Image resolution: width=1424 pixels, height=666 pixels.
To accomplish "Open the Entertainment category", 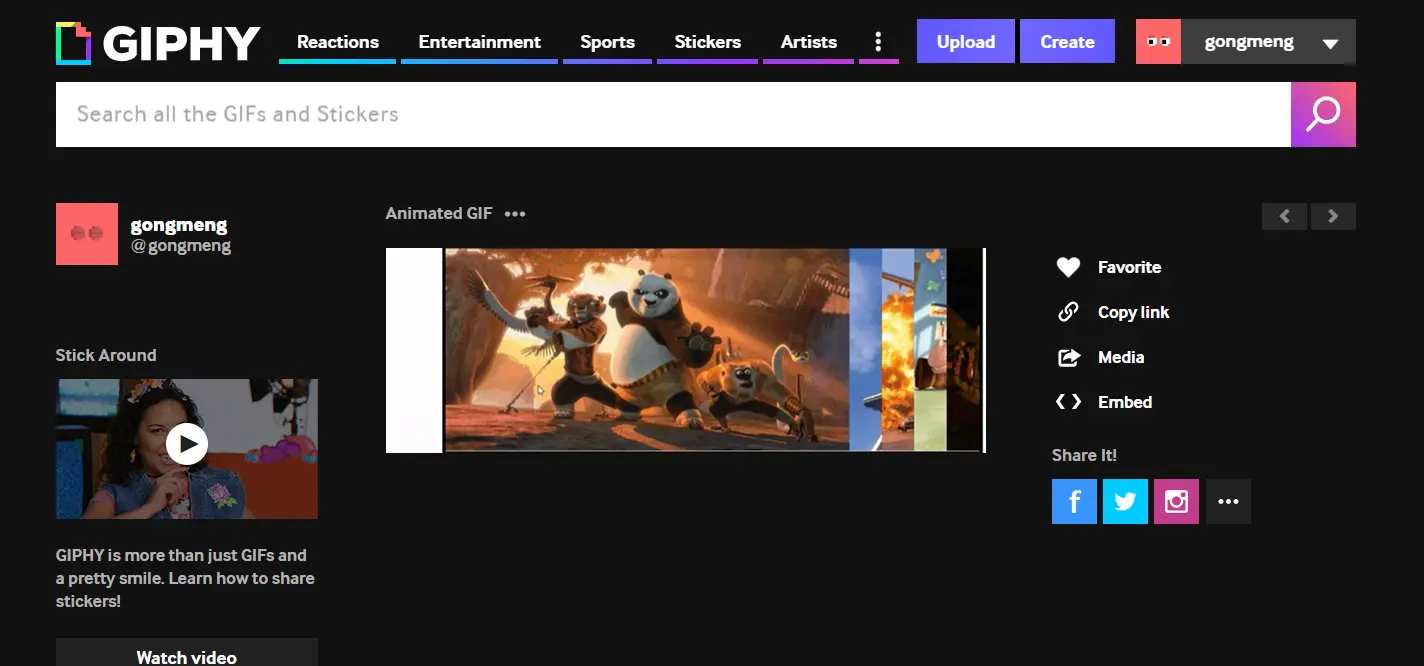I will tap(480, 42).
